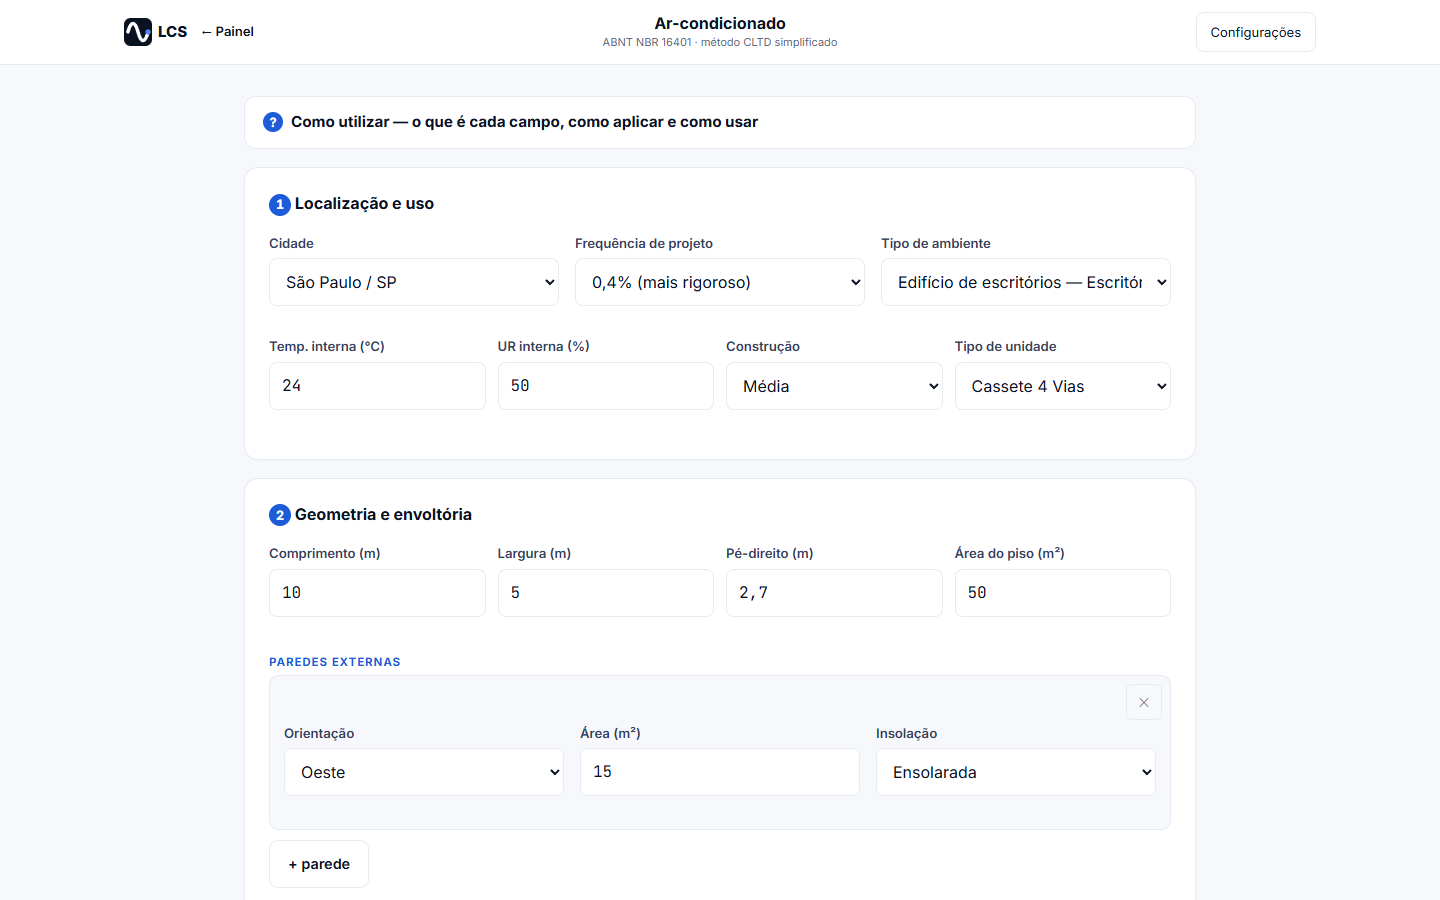Click the Ar-condicionado page title
This screenshot has width=1440, height=900.
click(720, 23)
